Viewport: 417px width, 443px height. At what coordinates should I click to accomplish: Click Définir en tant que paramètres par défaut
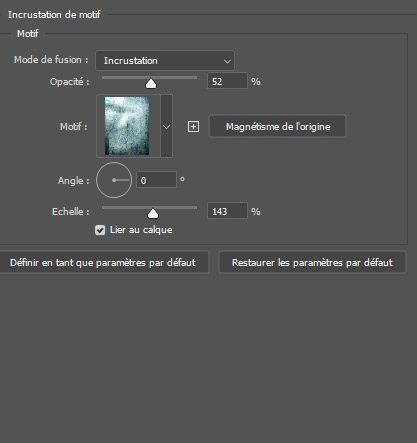[x=103, y=263]
